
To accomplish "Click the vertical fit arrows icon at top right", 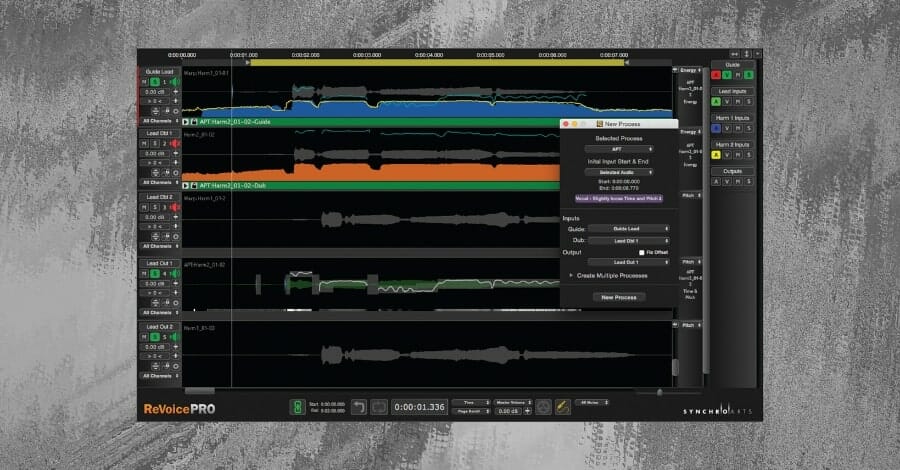I will pyautogui.click(x=747, y=54).
